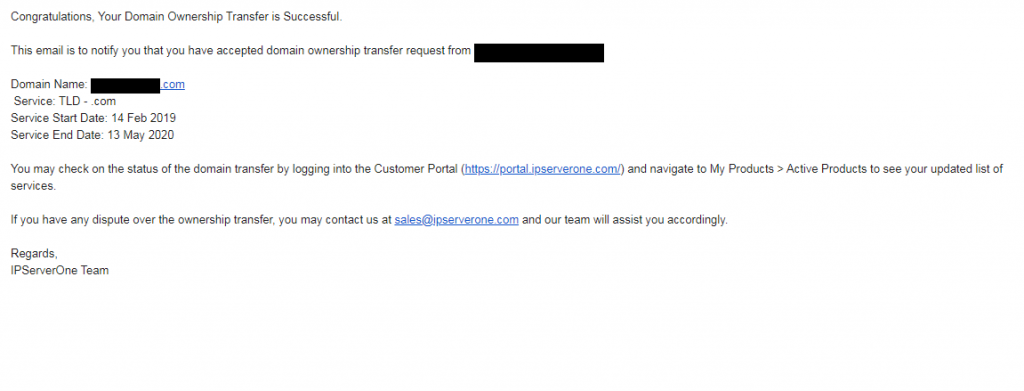Click the IPServerOne Team signature
The height and width of the screenshot is (391, 1024).
click(59, 270)
